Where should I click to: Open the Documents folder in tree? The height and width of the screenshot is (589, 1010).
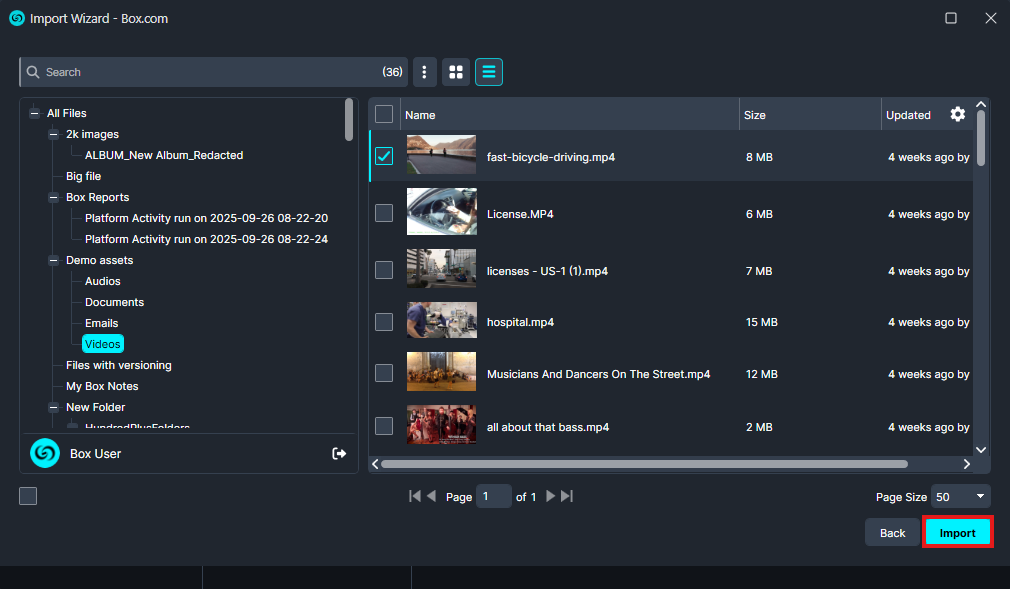click(x=114, y=302)
